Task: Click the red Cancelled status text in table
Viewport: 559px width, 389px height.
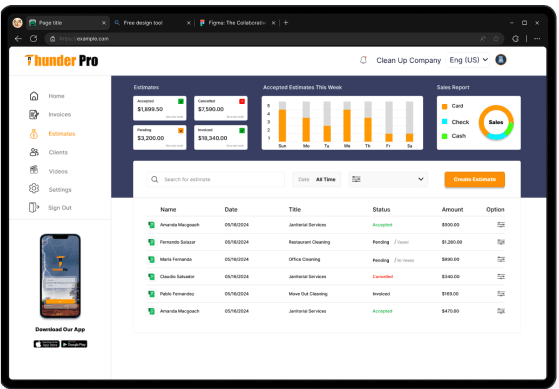Action: (383, 276)
